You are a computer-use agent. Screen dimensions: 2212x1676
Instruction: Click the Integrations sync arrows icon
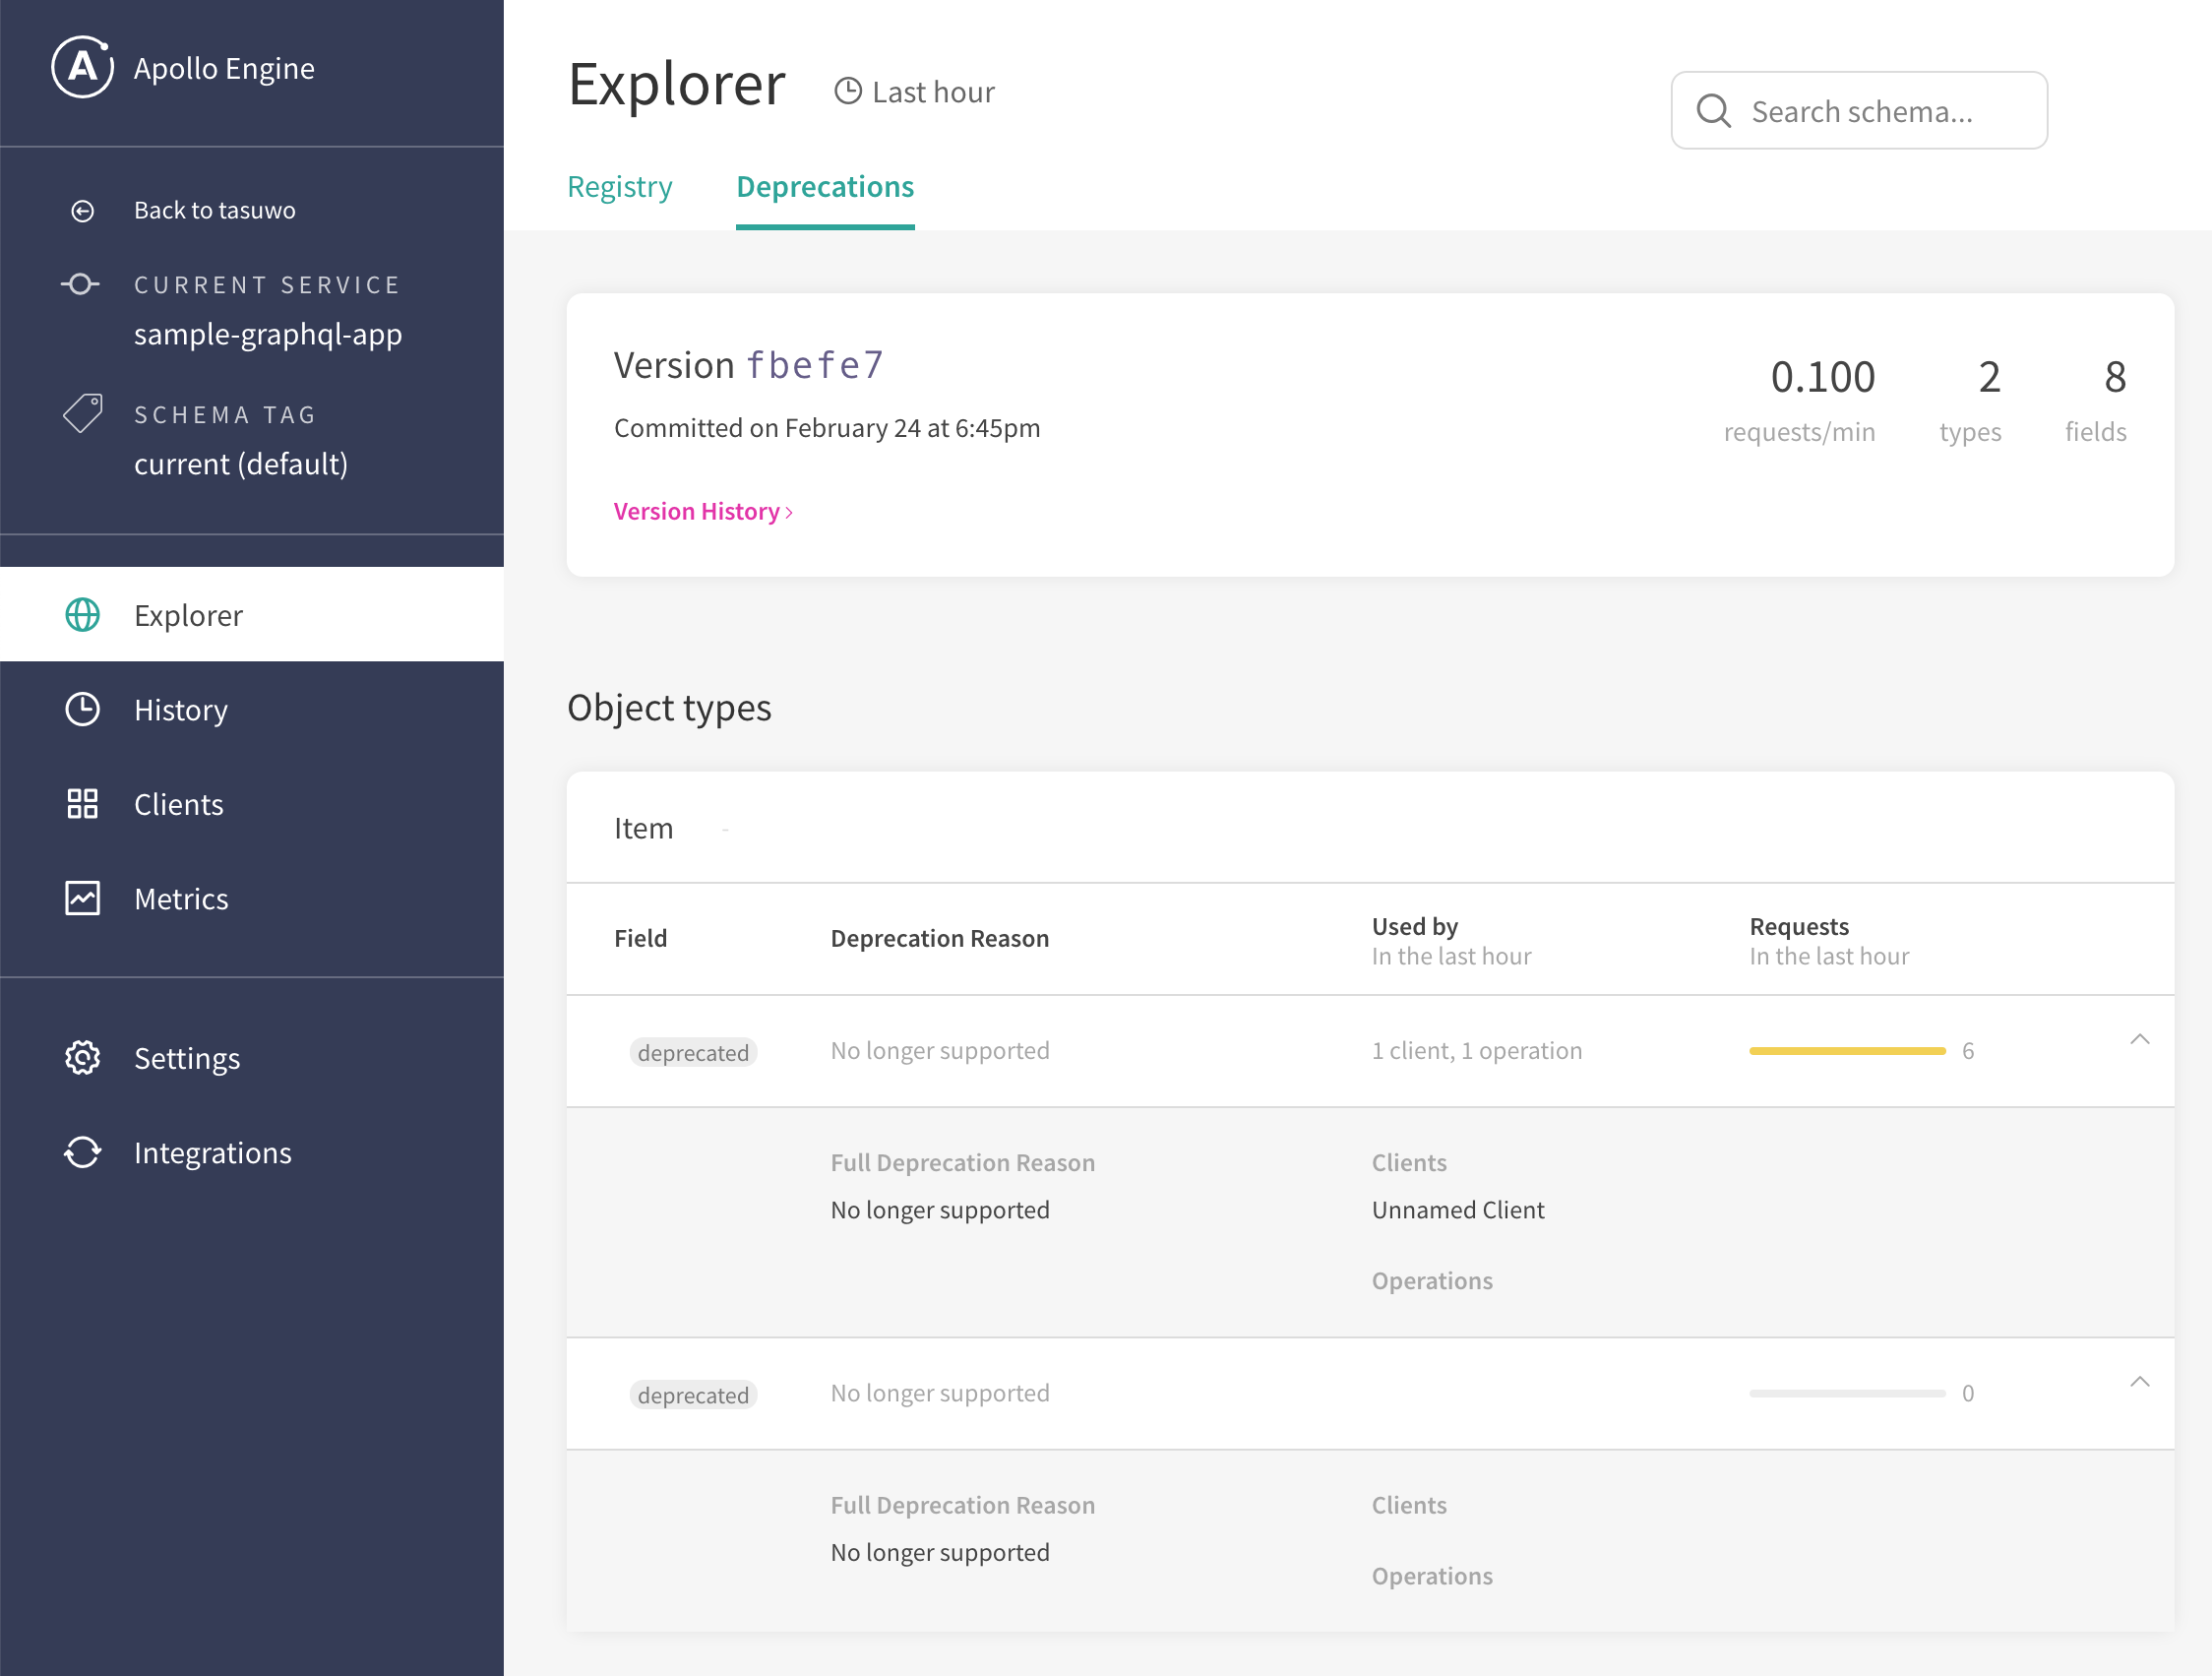[83, 1152]
